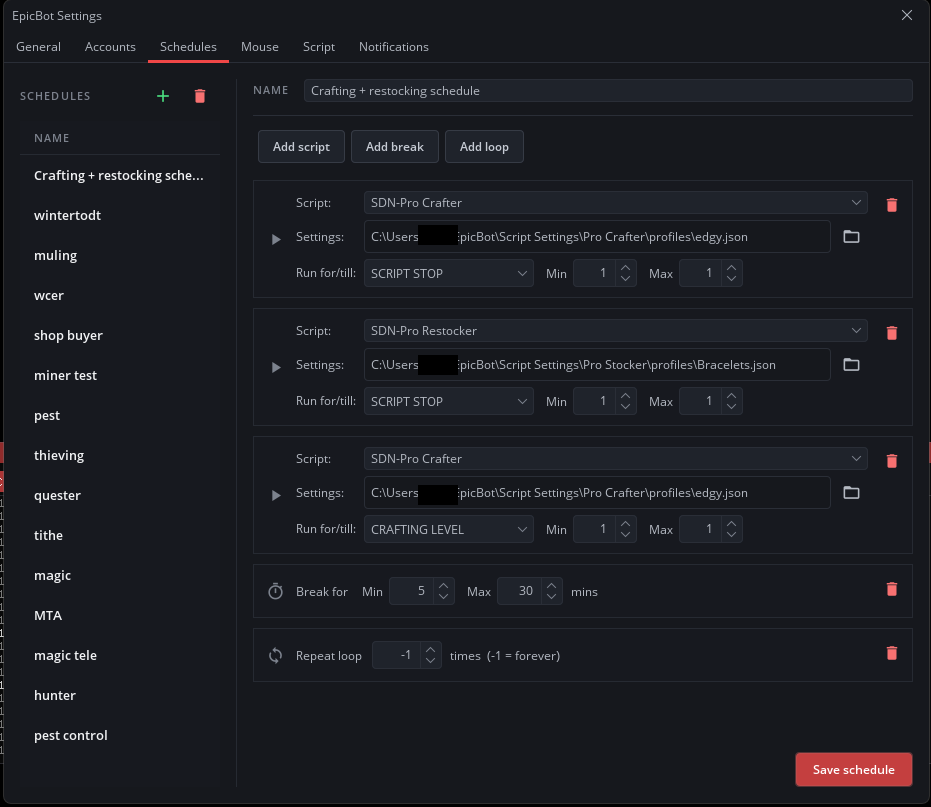This screenshot has width=931, height=807.
Task: Select the pest control schedule
Action: [119, 735]
